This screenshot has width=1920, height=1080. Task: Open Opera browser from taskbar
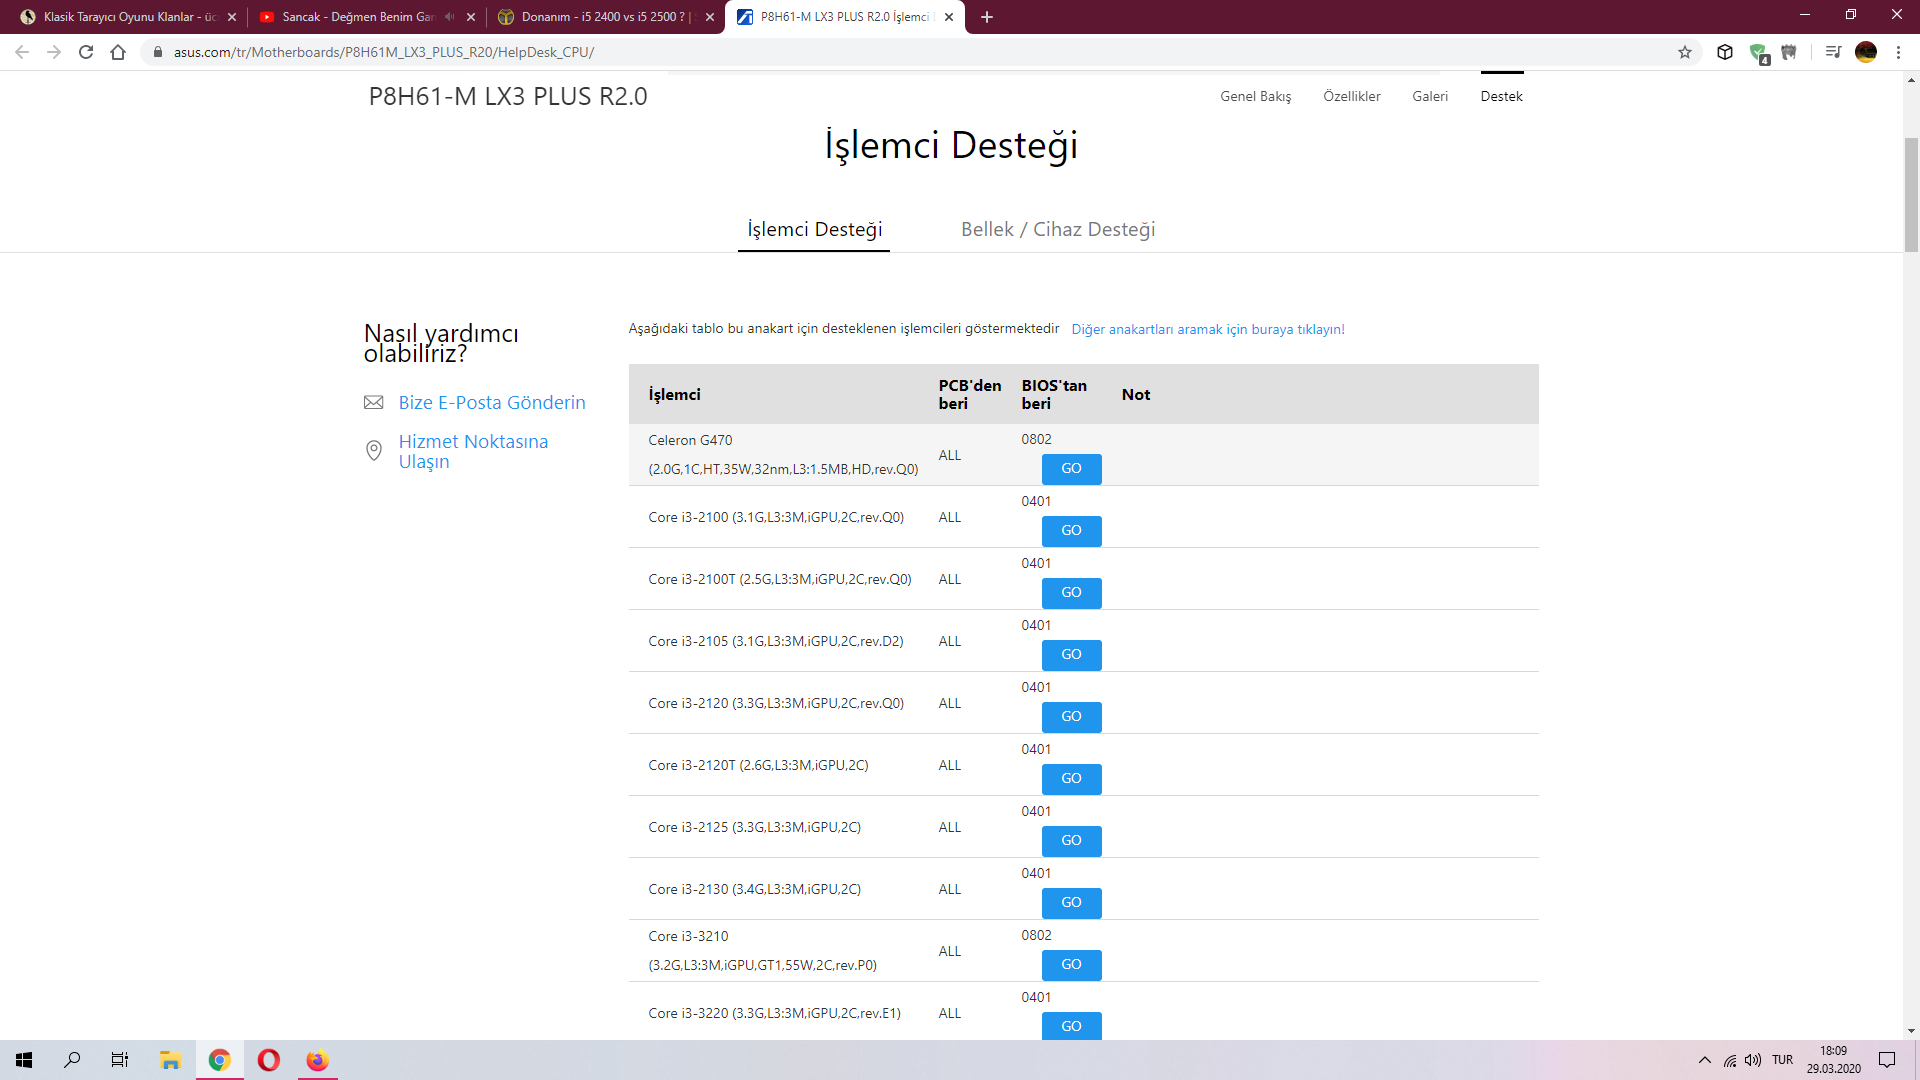269,1060
